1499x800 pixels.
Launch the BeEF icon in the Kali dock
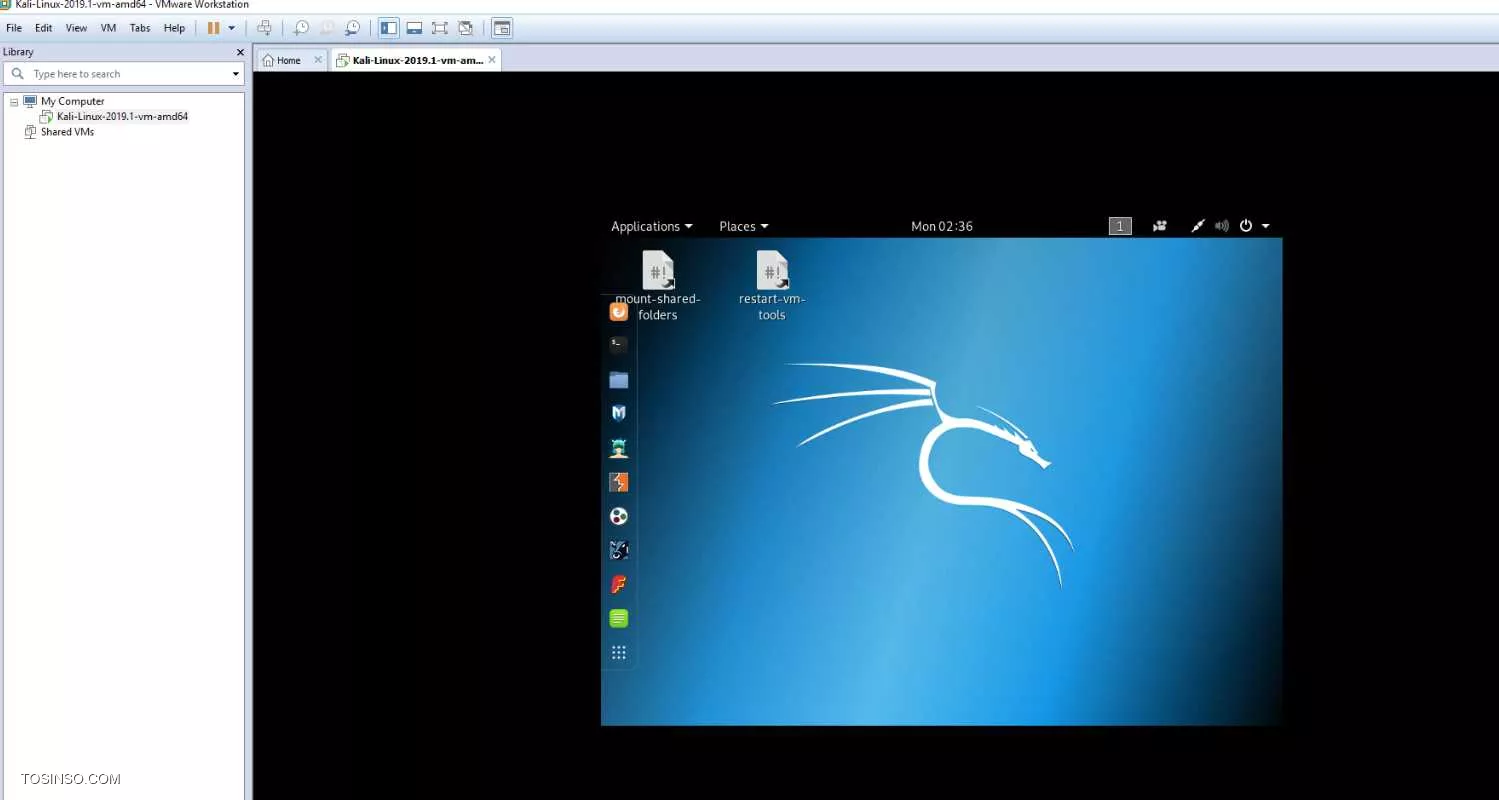pyautogui.click(x=619, y=550)
